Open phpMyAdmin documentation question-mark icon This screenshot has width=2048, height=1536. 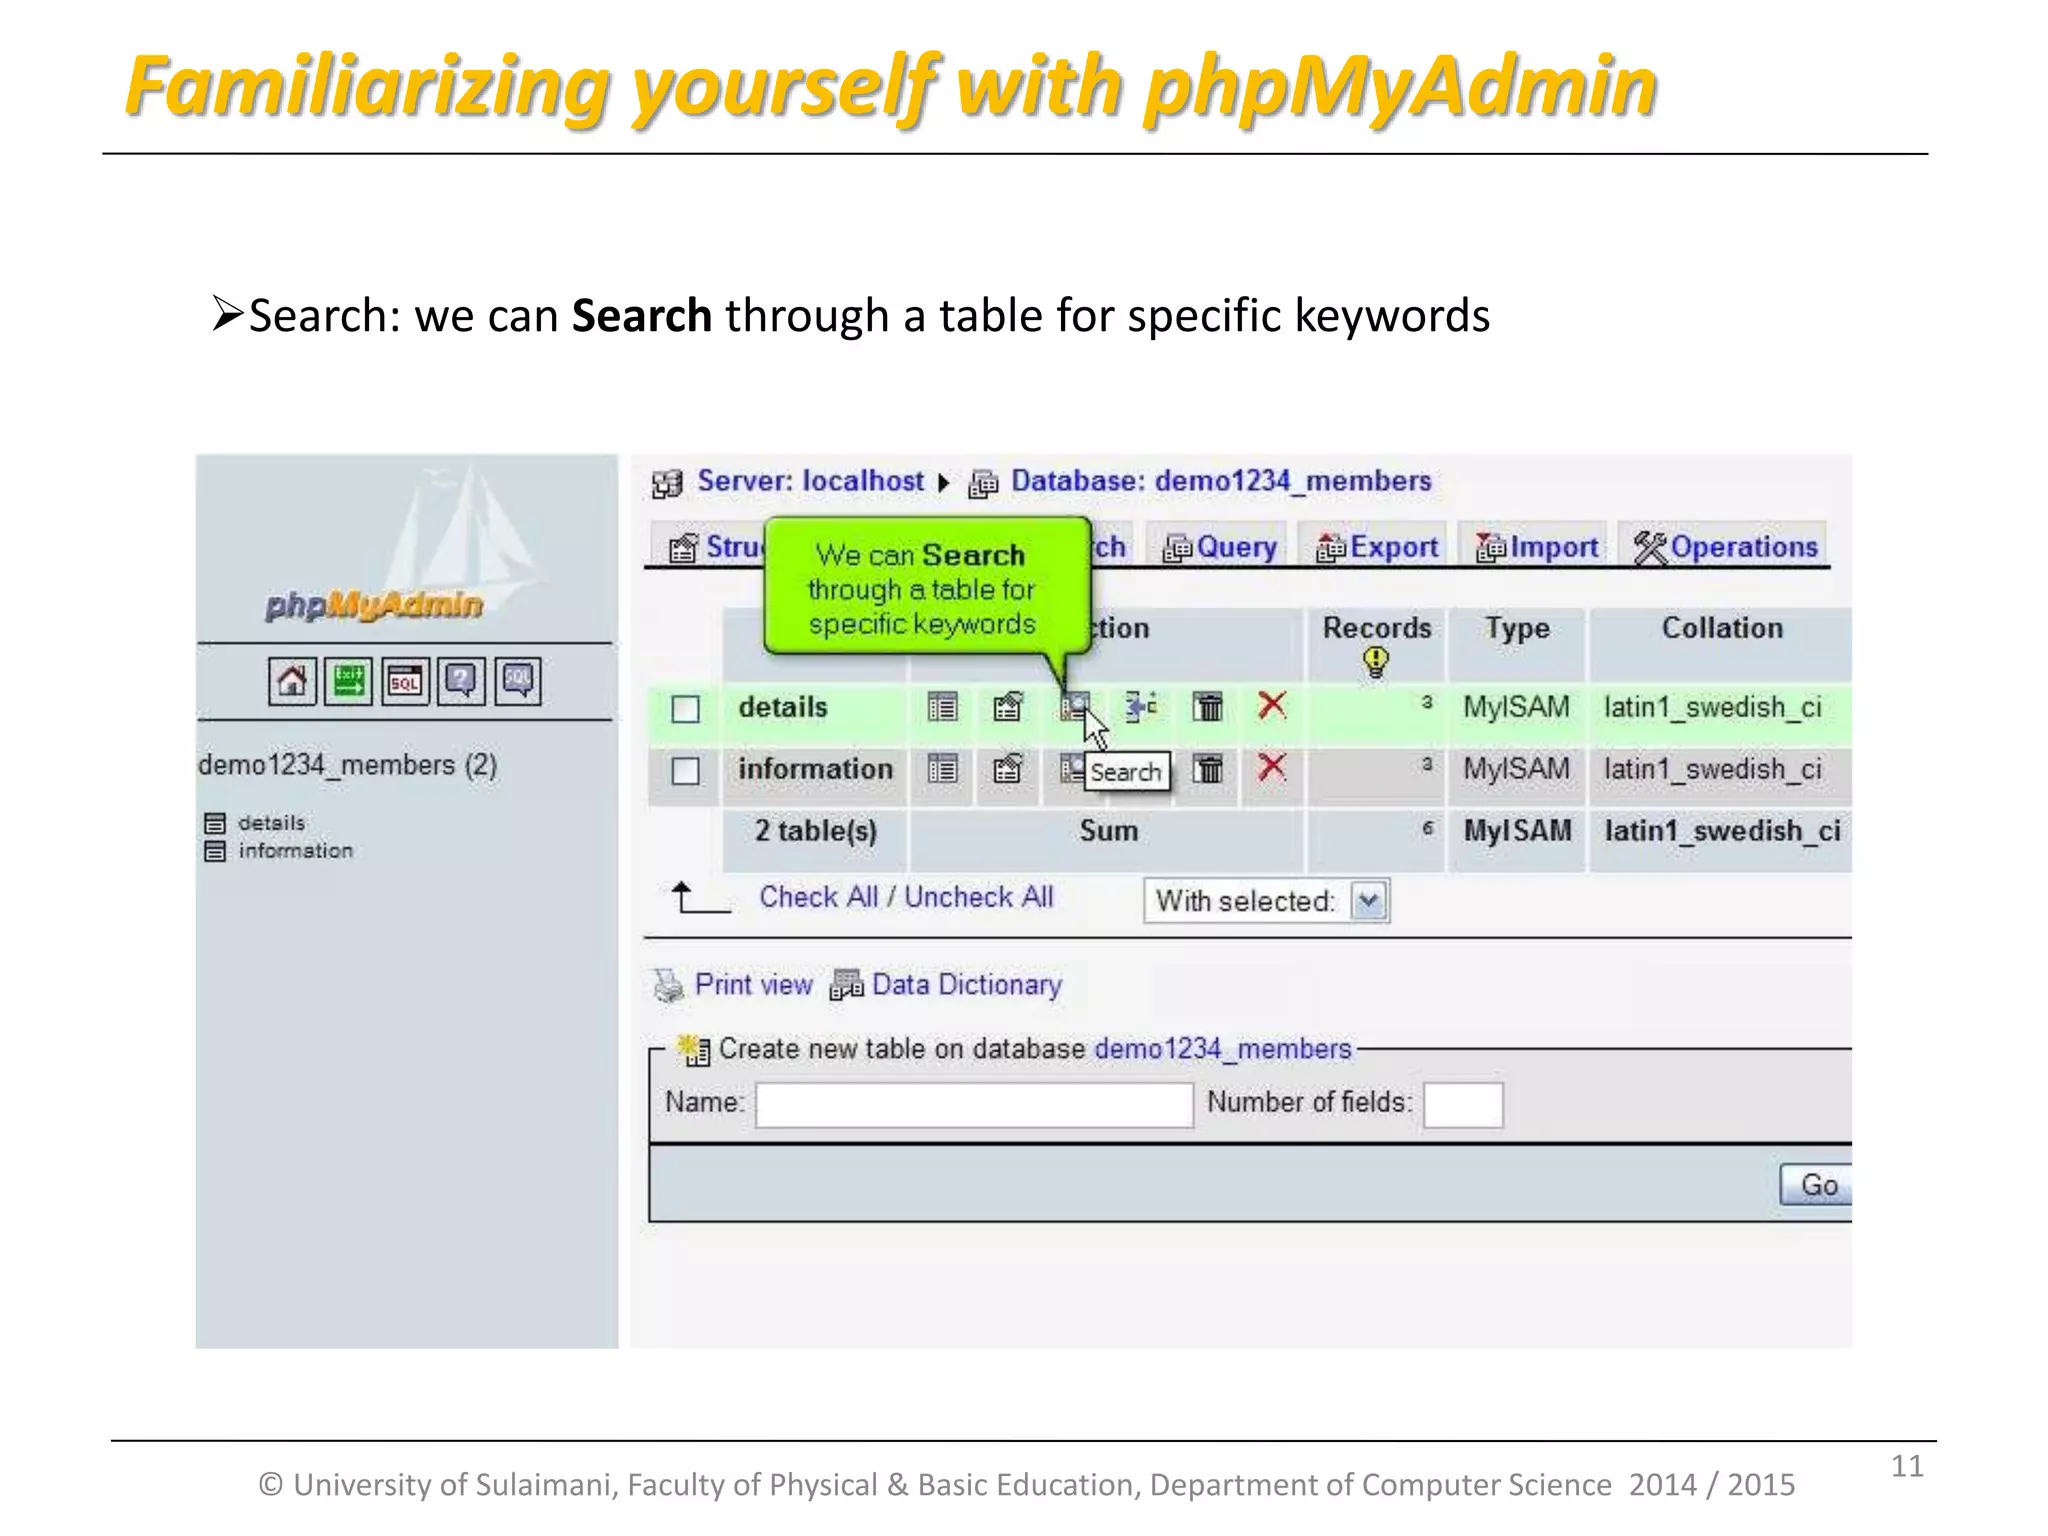click(x=461, y=681)
